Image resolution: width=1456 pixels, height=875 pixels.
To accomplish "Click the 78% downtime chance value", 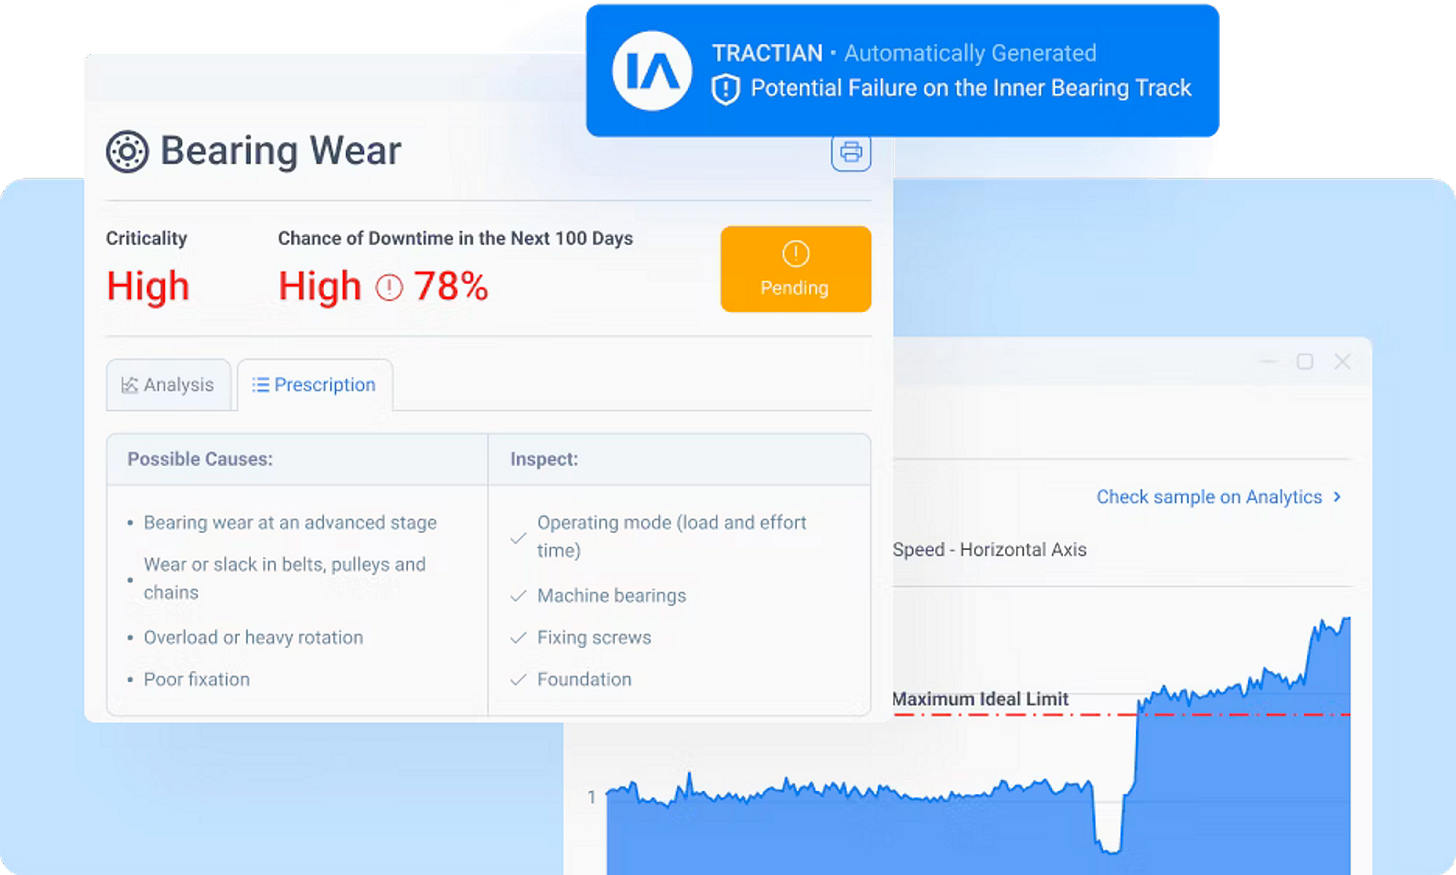I will 451,287.
